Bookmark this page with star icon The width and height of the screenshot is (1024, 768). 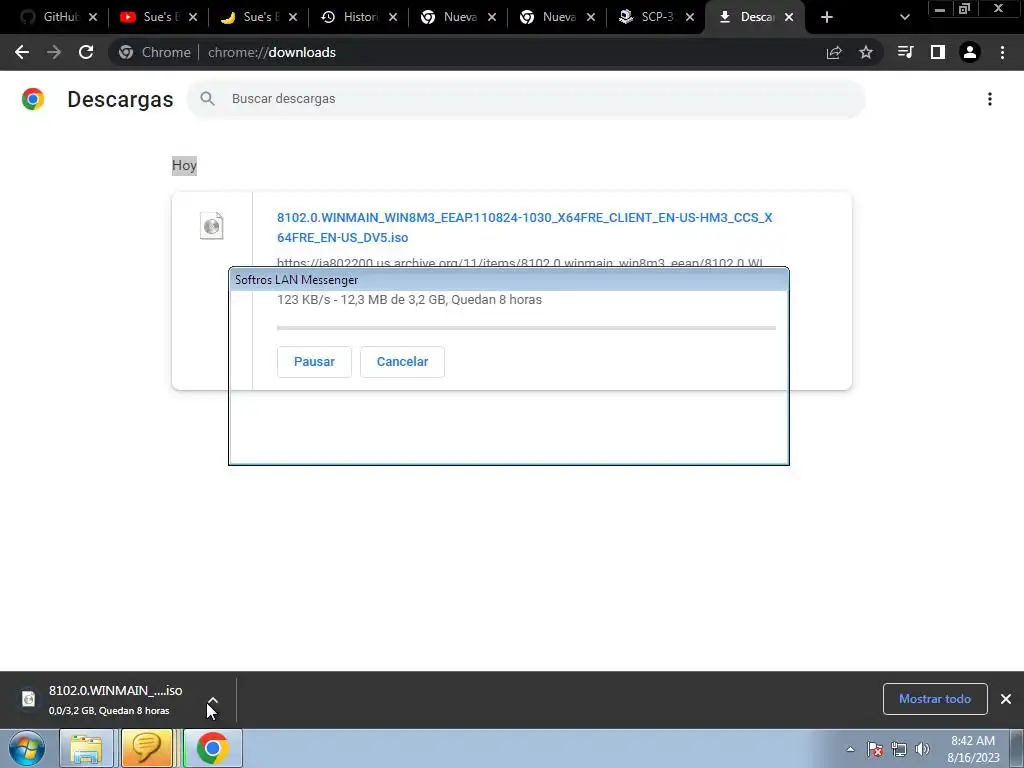pyautogui.click(x=866, y=52)
